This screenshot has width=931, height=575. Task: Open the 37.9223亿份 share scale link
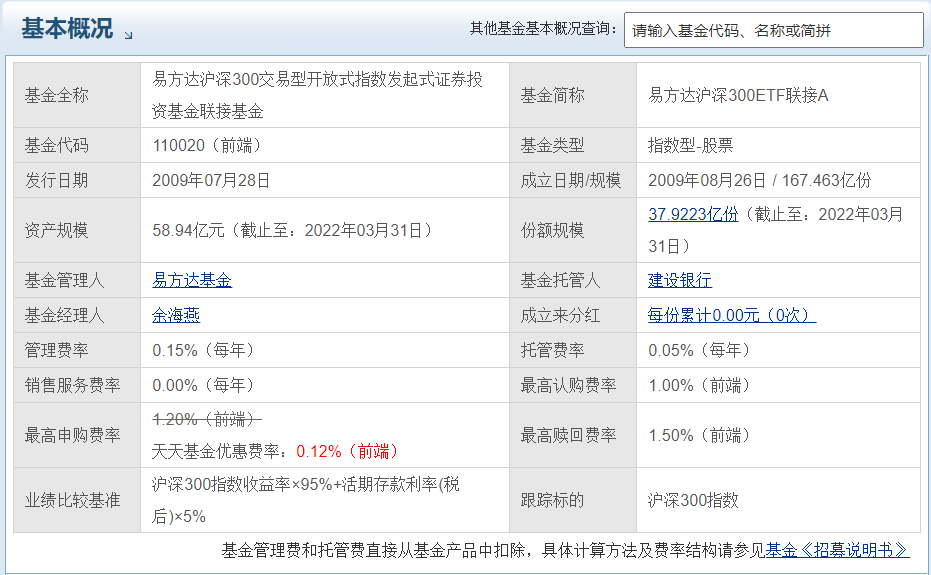(x=693, y=214)
